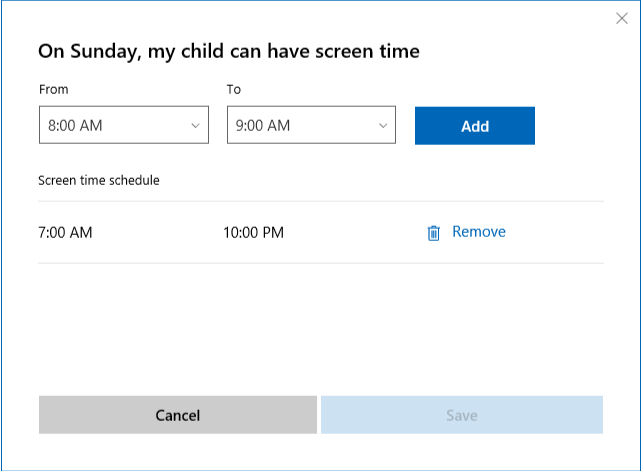Click empty space between 10:00 PM and Remove
The image size is (641, 471).
coord(350,233)
